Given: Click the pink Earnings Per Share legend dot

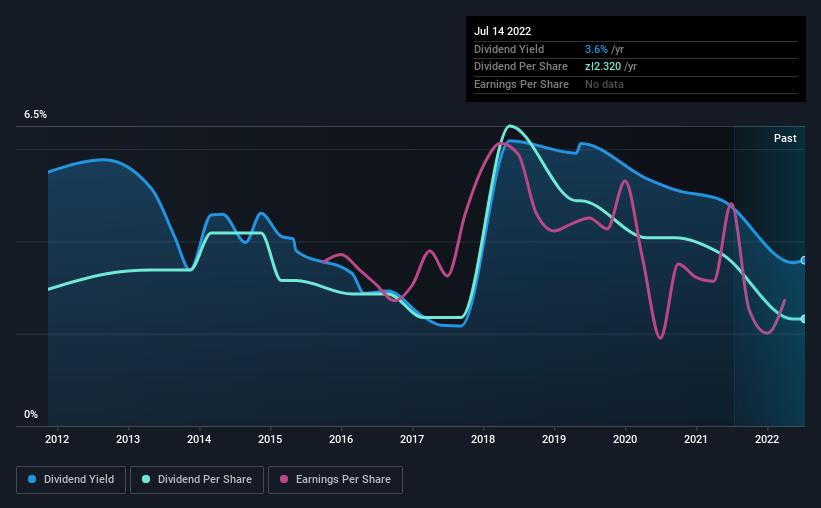Looking at the screenshot, I should [x=284, y=479].
